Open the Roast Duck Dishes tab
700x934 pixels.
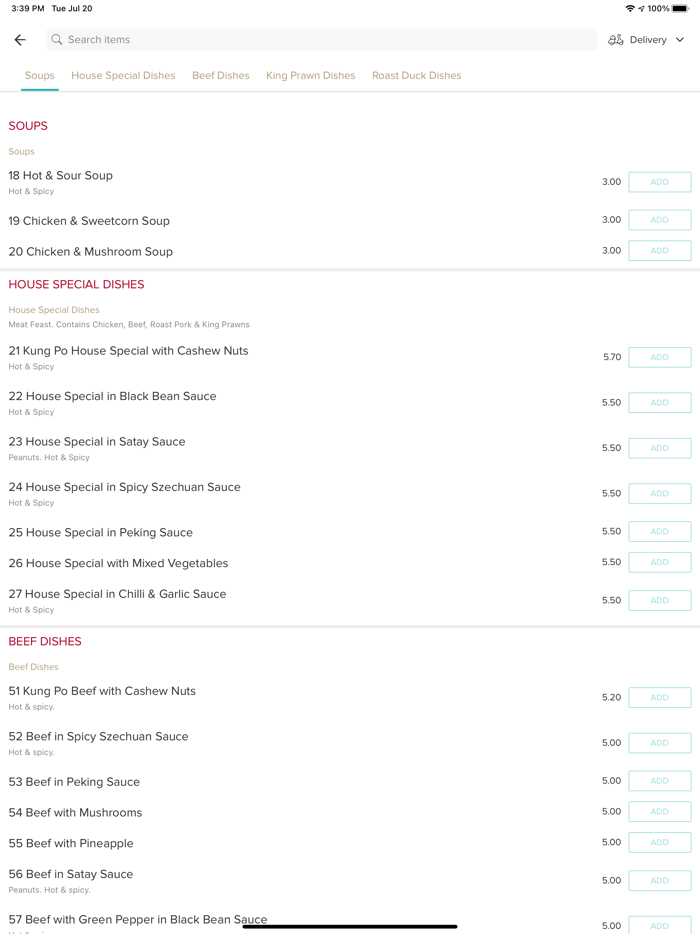(416, 76)
